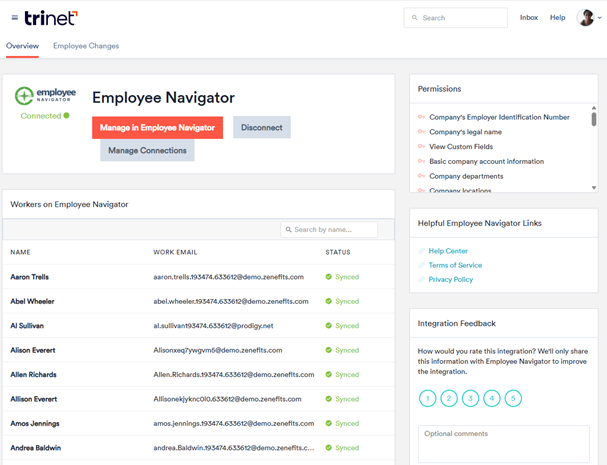Screen dimensions: 607x465
Task: Expand the account dropdown arrow
Action: [x=600, y=18]
